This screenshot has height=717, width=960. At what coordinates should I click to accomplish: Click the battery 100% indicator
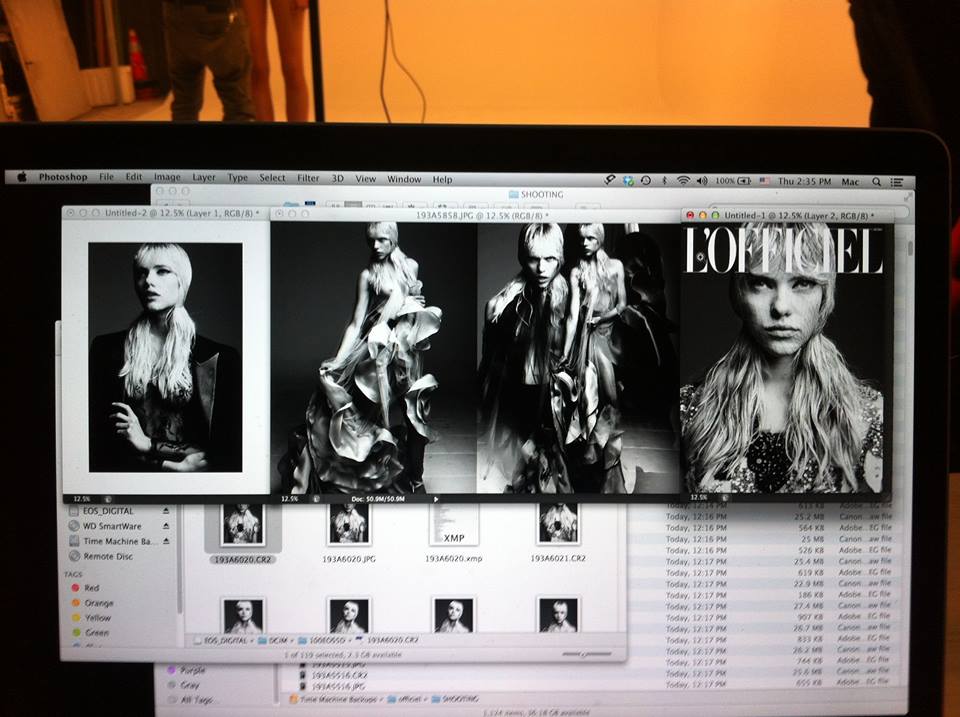733,181
